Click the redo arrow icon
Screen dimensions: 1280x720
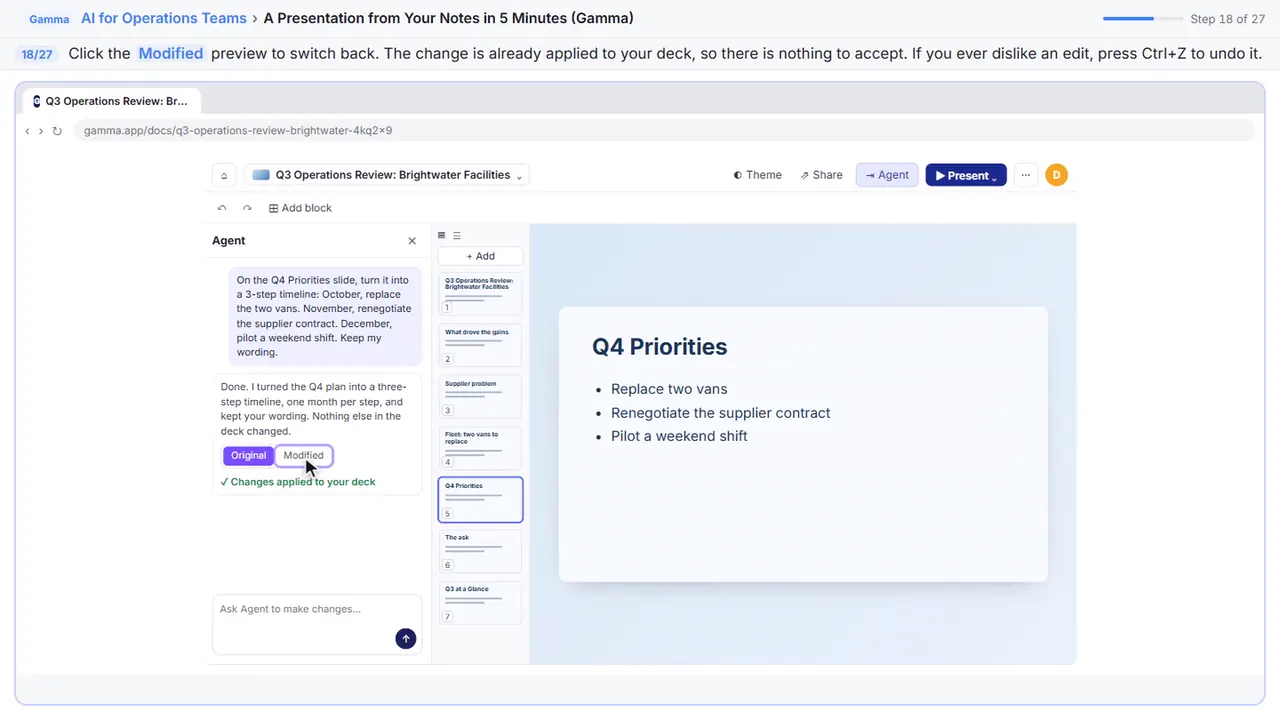click(247, 208)
